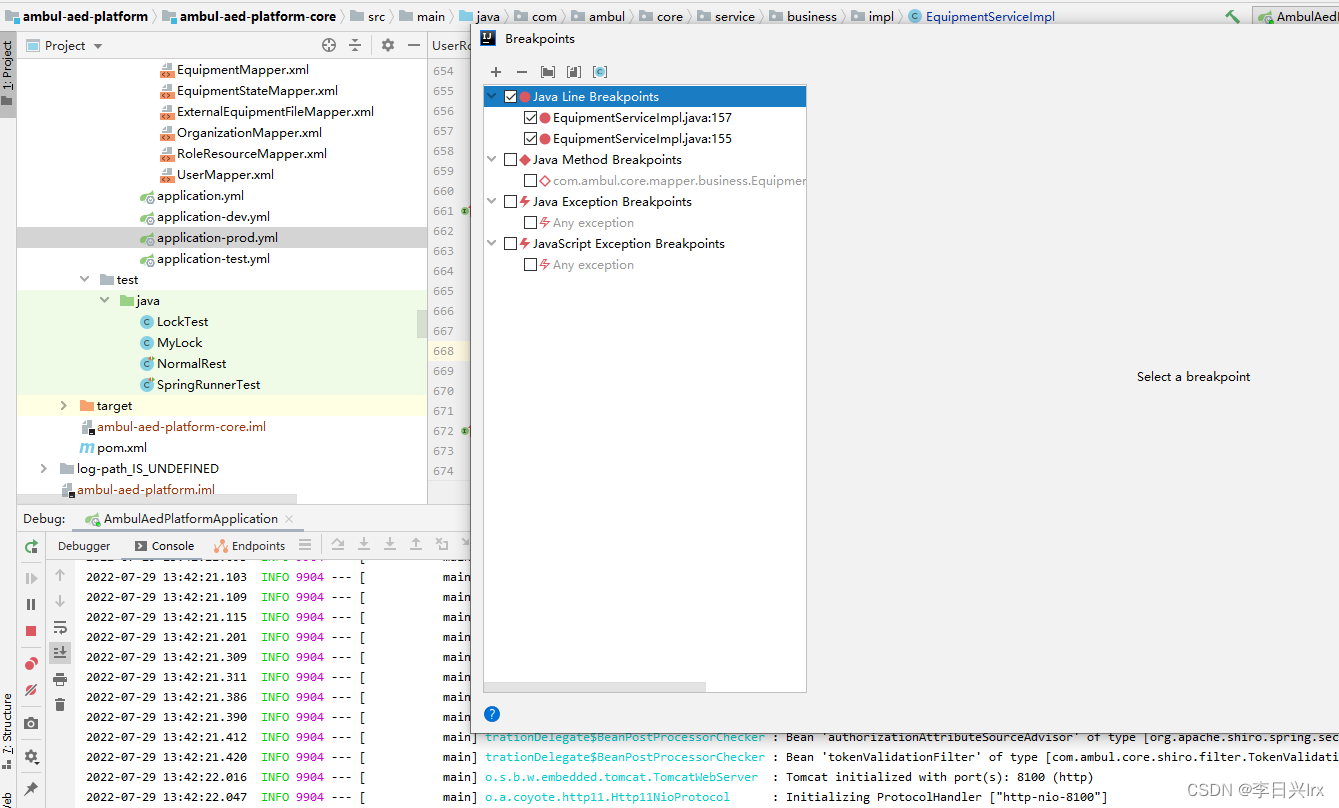Open Project panel gear options

click(388, 45)
